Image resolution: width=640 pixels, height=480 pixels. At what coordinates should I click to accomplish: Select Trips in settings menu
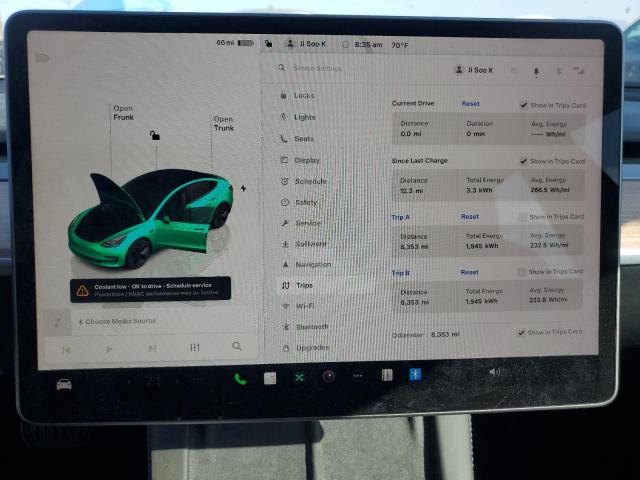click(x=303, y=285)
